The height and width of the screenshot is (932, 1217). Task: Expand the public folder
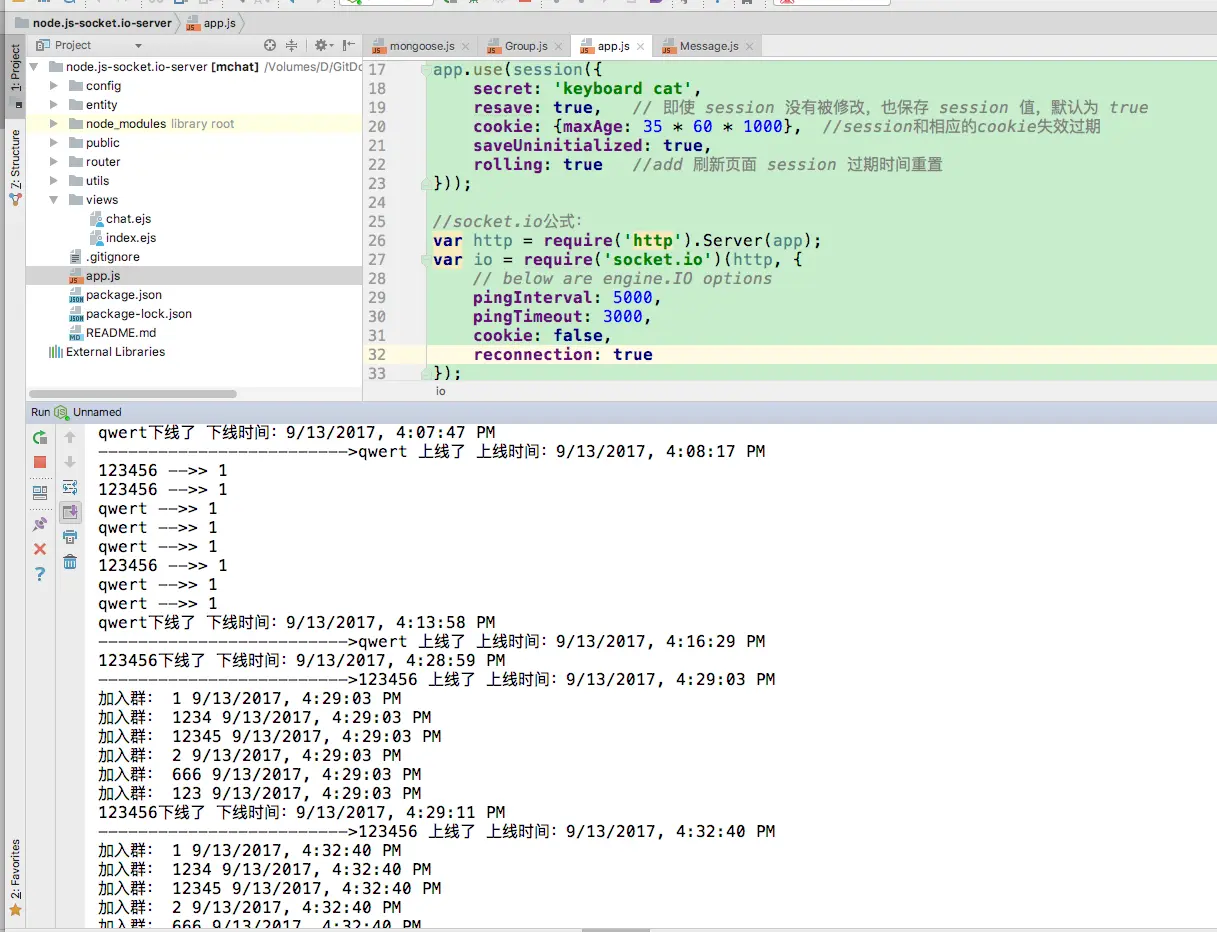click(55, 143)
